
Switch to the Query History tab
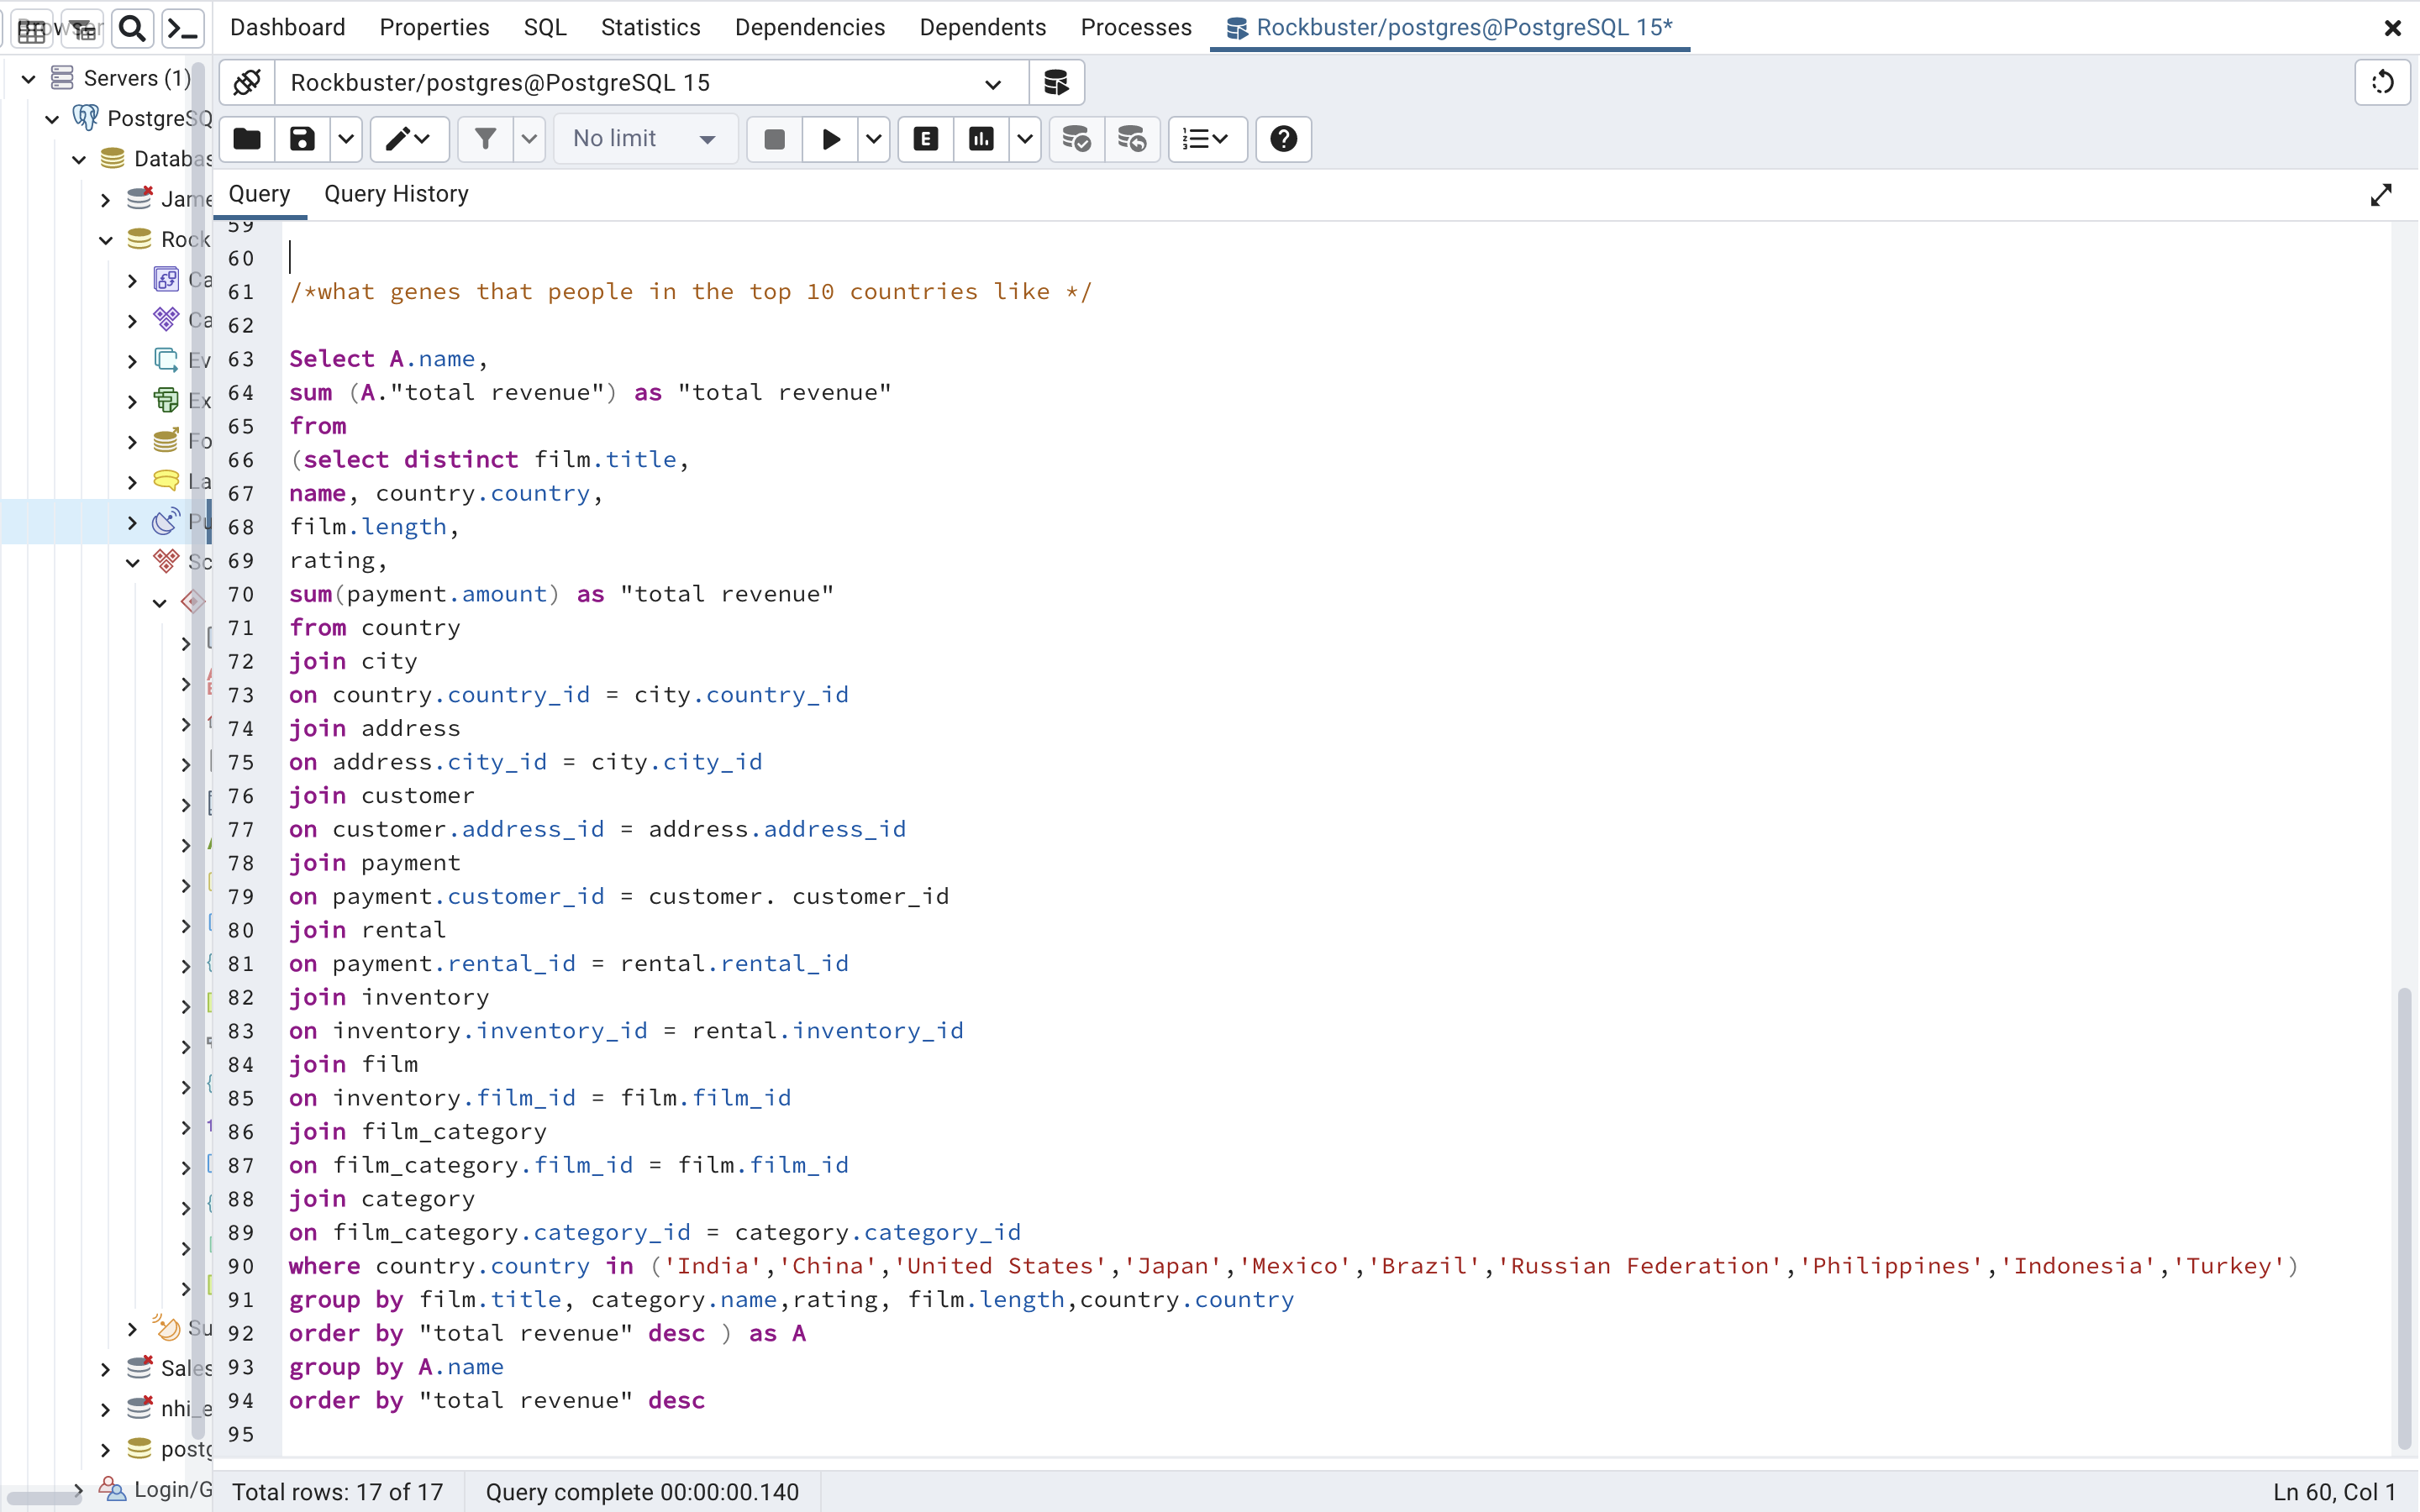(396, 194)
